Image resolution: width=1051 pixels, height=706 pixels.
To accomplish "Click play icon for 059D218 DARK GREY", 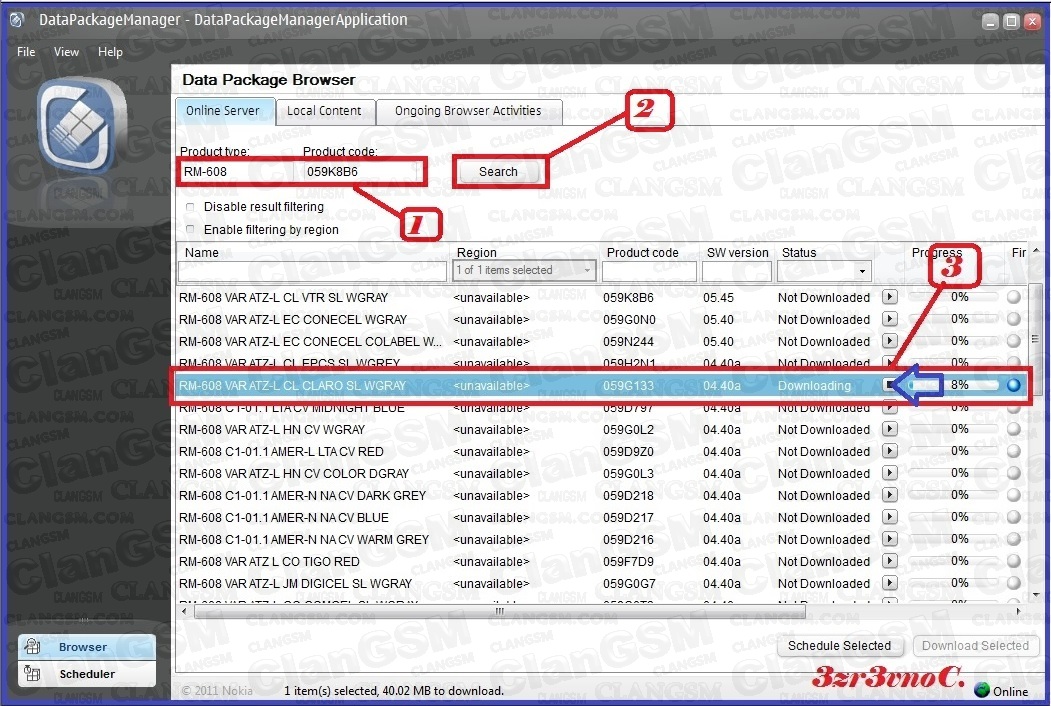I will coord(890,495).
